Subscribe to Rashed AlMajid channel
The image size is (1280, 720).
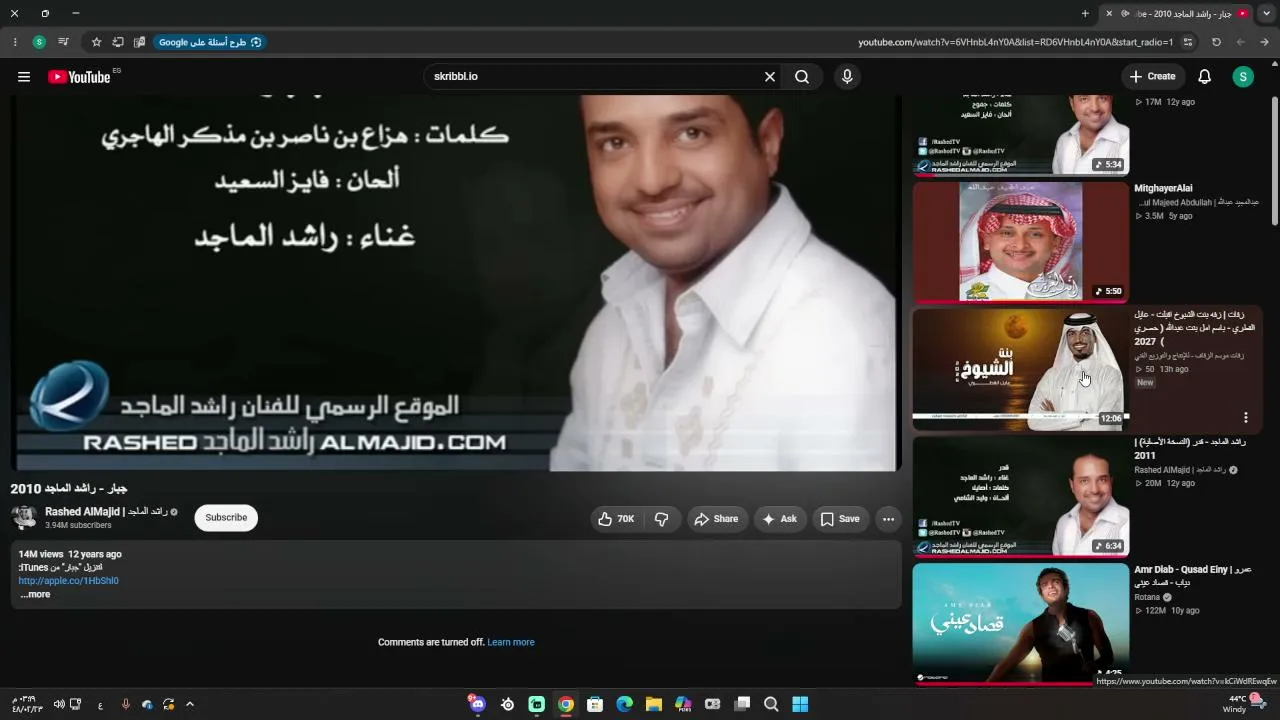(226, 518)
